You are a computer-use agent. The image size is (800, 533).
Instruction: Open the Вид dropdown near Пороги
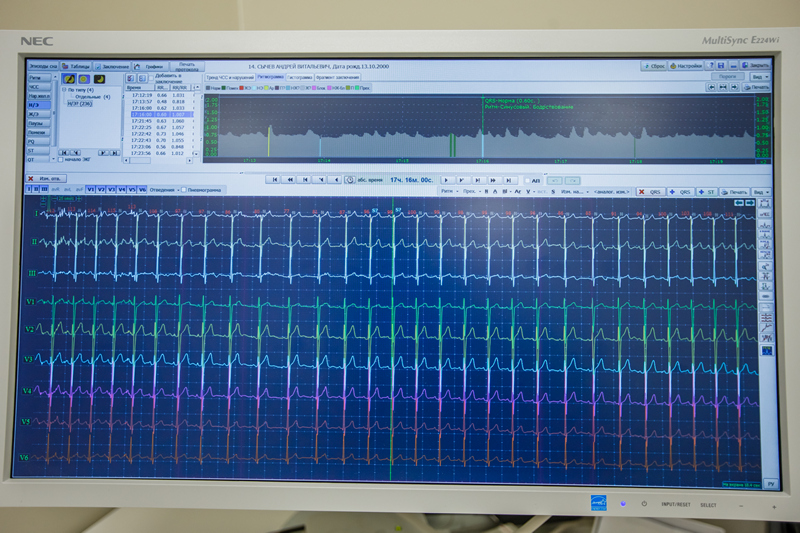pos(759,76)
